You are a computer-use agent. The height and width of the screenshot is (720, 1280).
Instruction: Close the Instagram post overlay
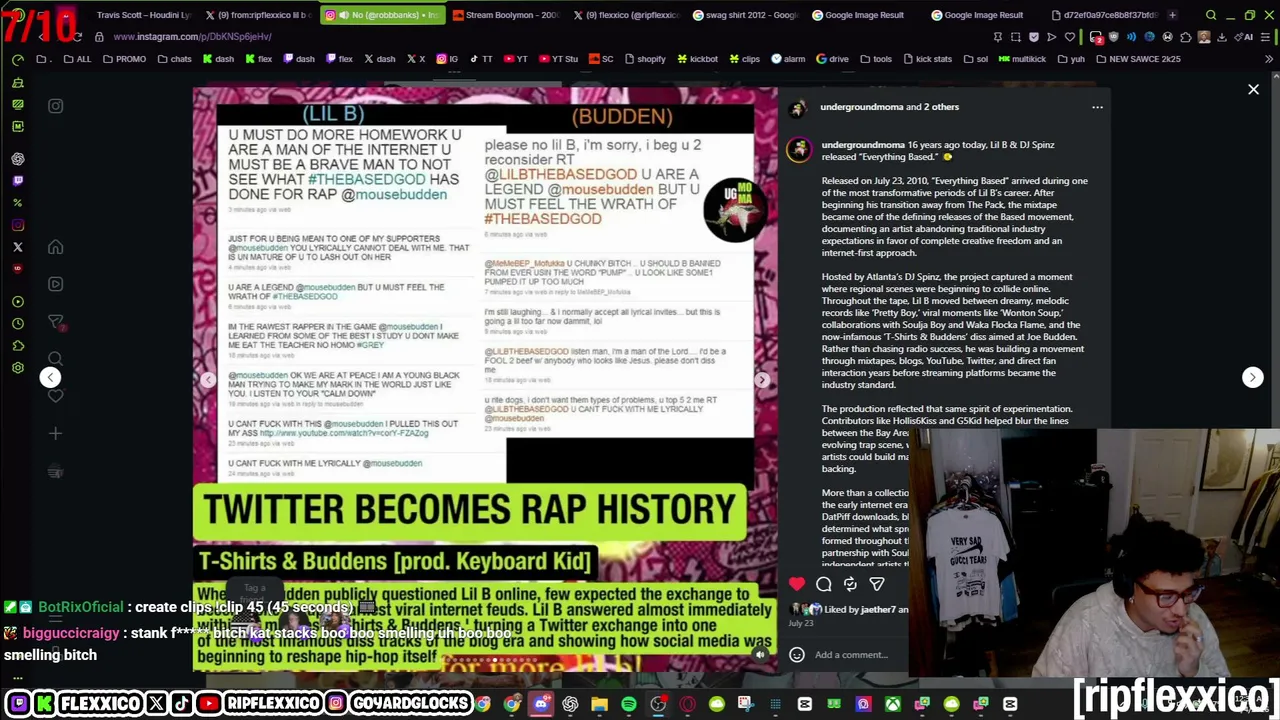coord(1253,90)
